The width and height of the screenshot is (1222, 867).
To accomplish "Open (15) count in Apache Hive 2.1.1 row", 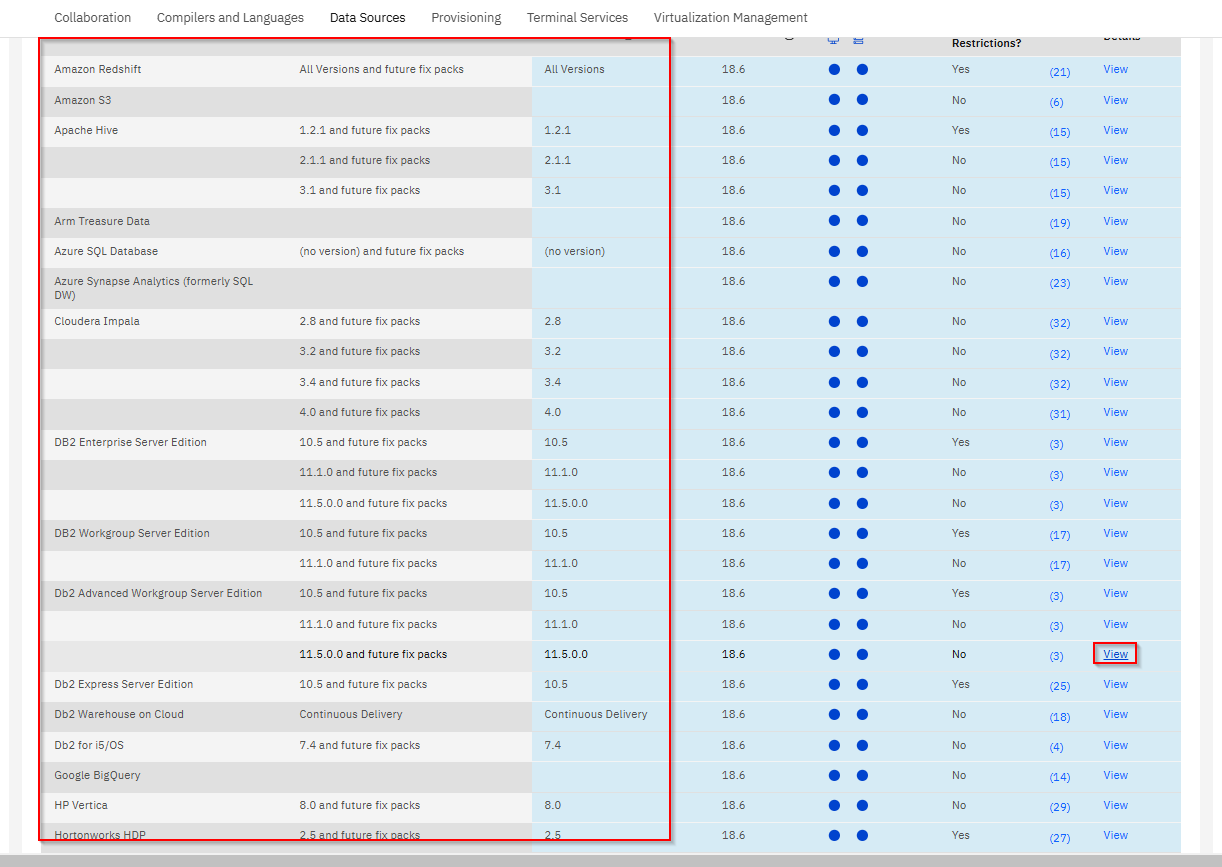I will pyautogui.click(x=1060, y=162).
